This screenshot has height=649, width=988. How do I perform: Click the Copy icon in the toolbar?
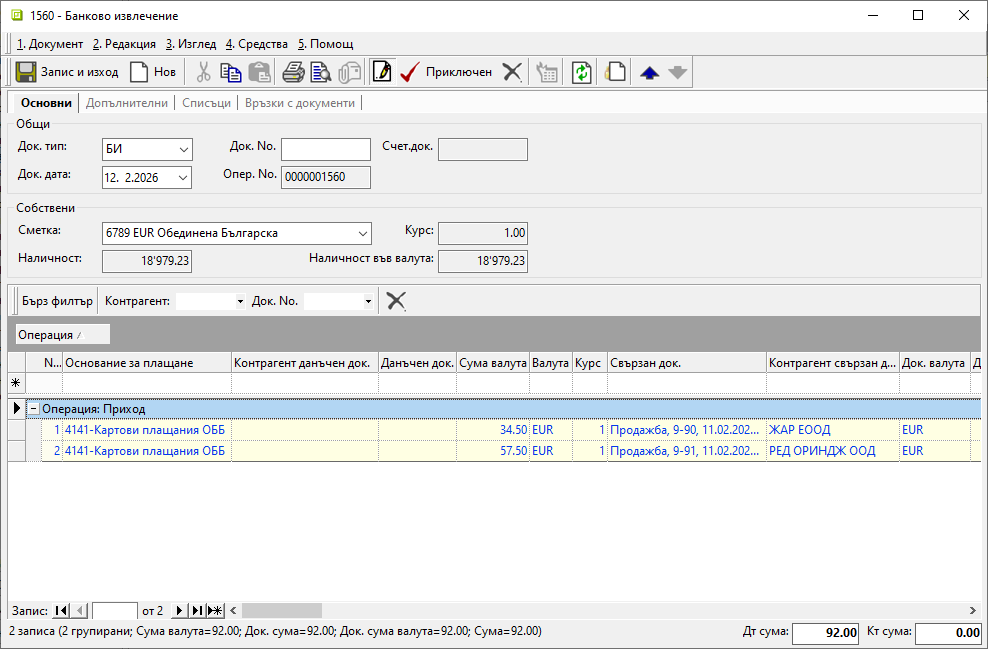click(231, 72)
